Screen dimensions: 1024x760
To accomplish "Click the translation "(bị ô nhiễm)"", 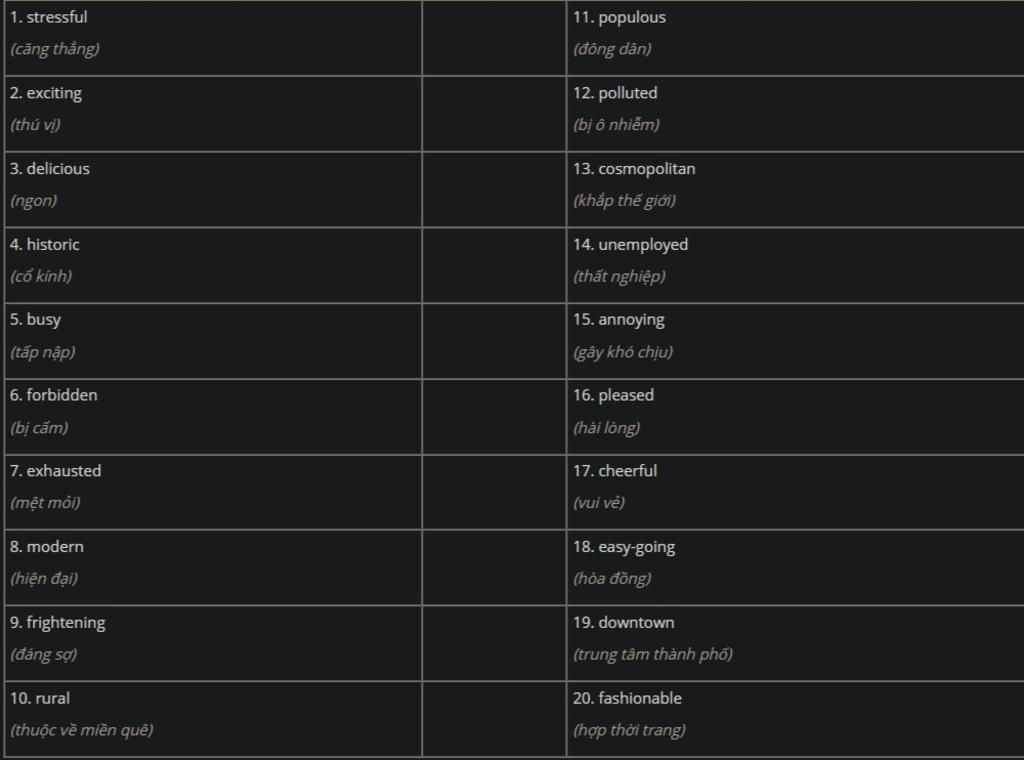I will pyautogui.click(x=616, y=125).
